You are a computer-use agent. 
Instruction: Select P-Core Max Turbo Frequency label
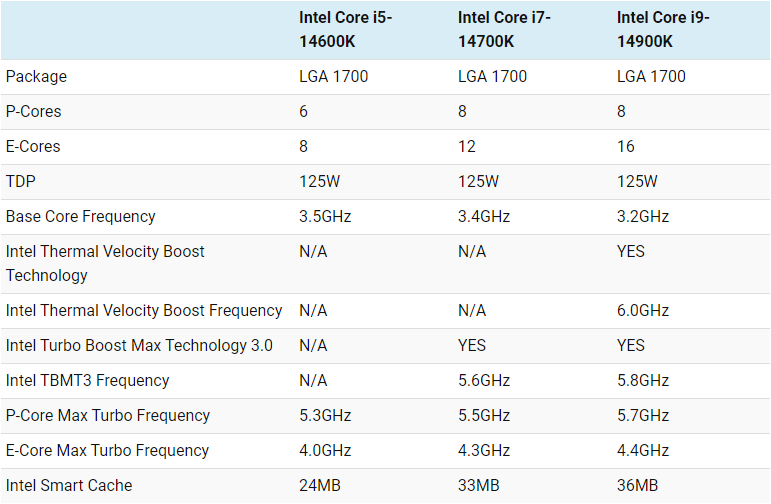pyautogui.click(x=108, y=415)
